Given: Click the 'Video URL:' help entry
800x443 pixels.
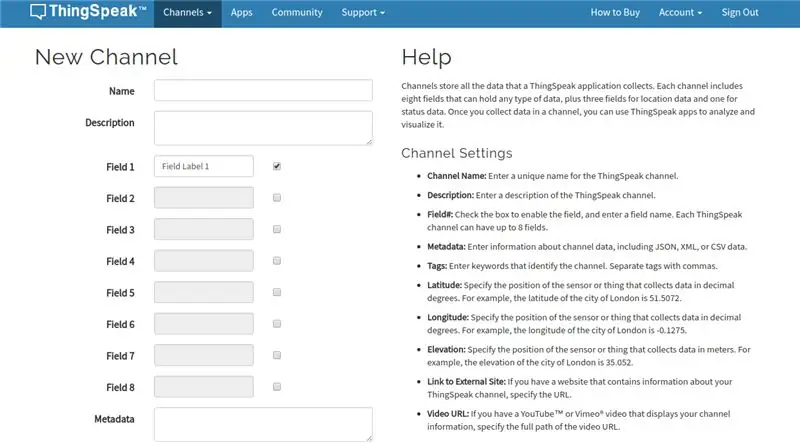Looking at the screenshot, I should [579, 420].
